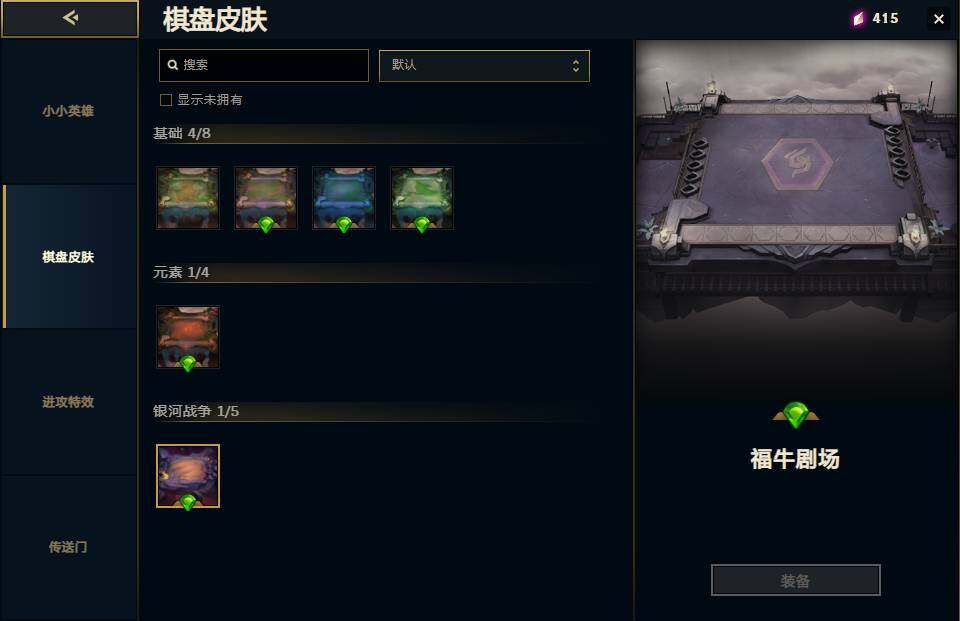Select the purple Galaxies arena skin
Screen dimensions: 960x621
point(187,476)
